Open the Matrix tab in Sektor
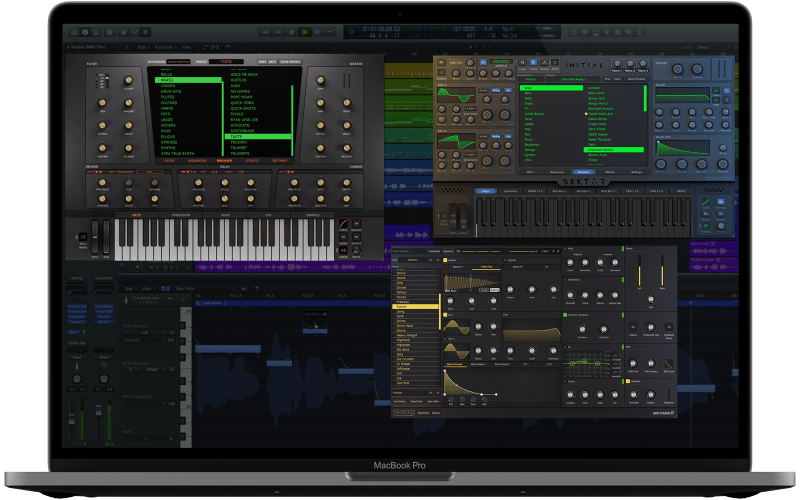 tap(681, 191)
